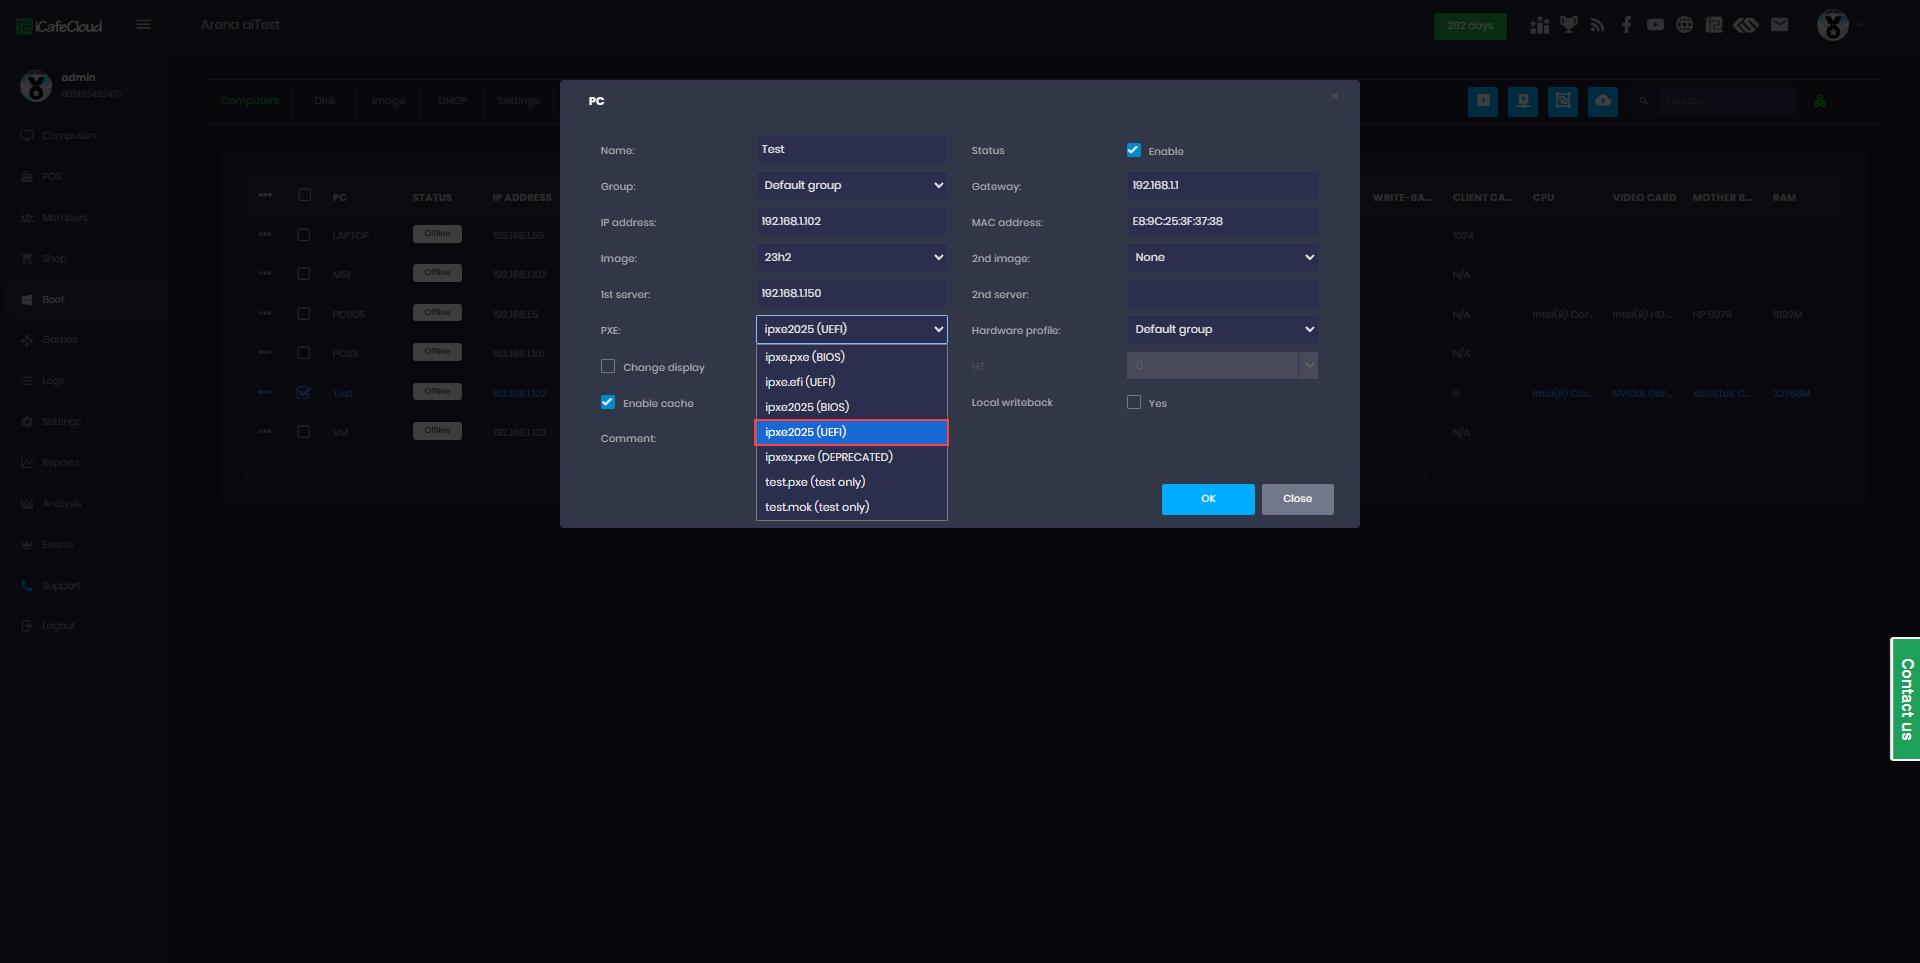Check the Change display checkbox
The height and width of the screenshot is (963, 1920).
(x=608, y=367)
